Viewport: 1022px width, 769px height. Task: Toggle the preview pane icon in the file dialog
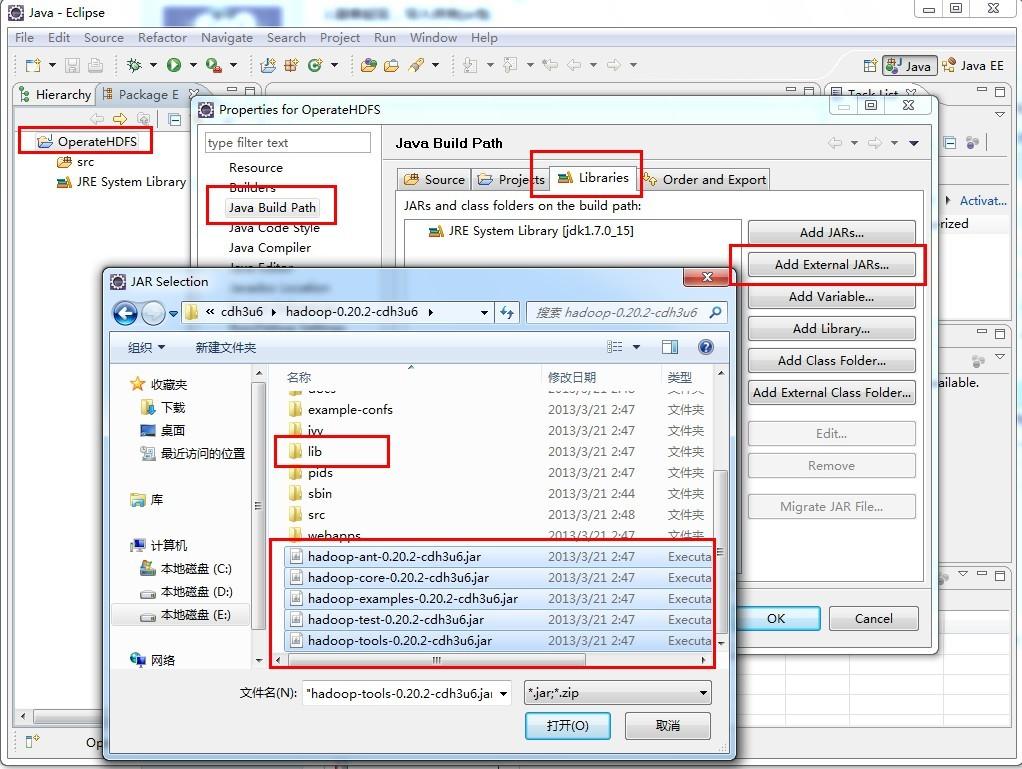[x=669, y=347]
